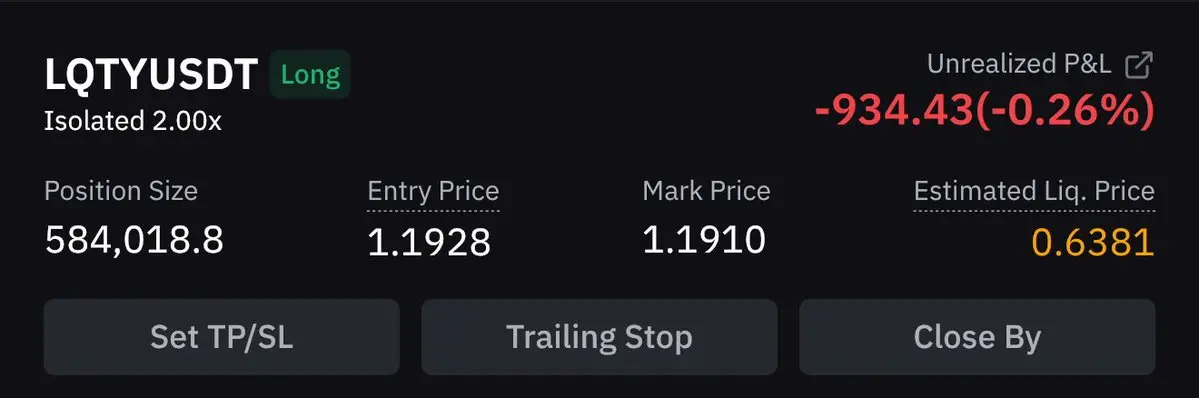1199x398 pixels.
Task: Click the Position Size label
Action: tap(121, 191)
